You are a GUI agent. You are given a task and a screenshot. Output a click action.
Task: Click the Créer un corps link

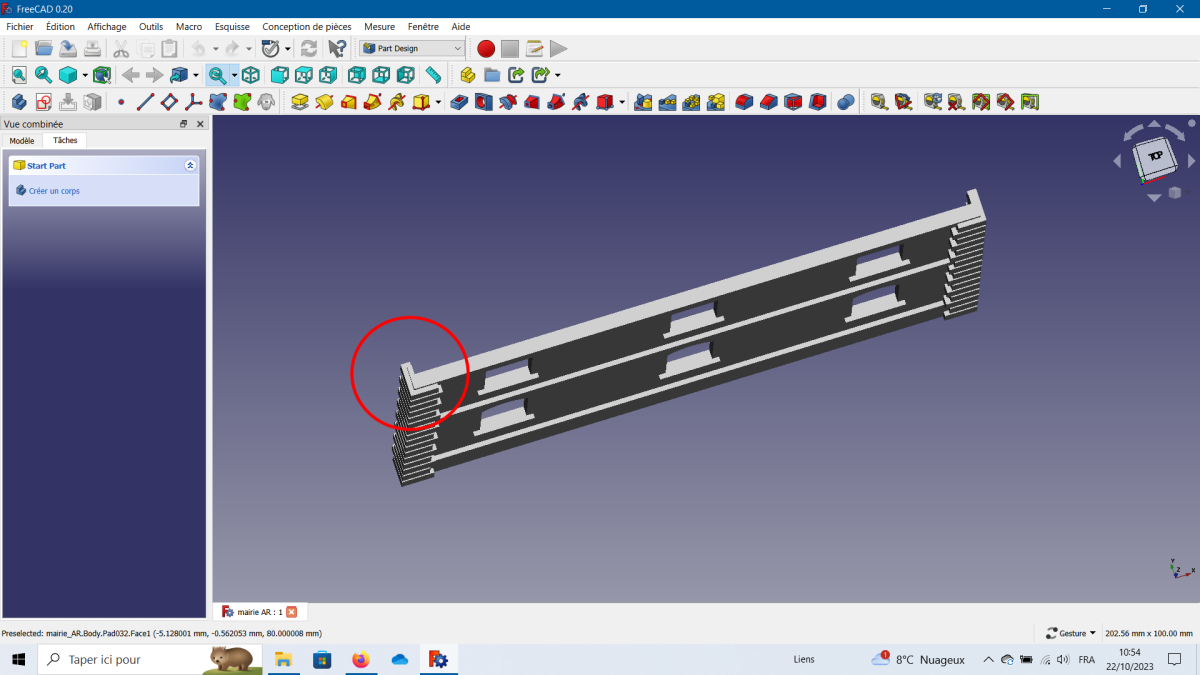pos(54,190)
